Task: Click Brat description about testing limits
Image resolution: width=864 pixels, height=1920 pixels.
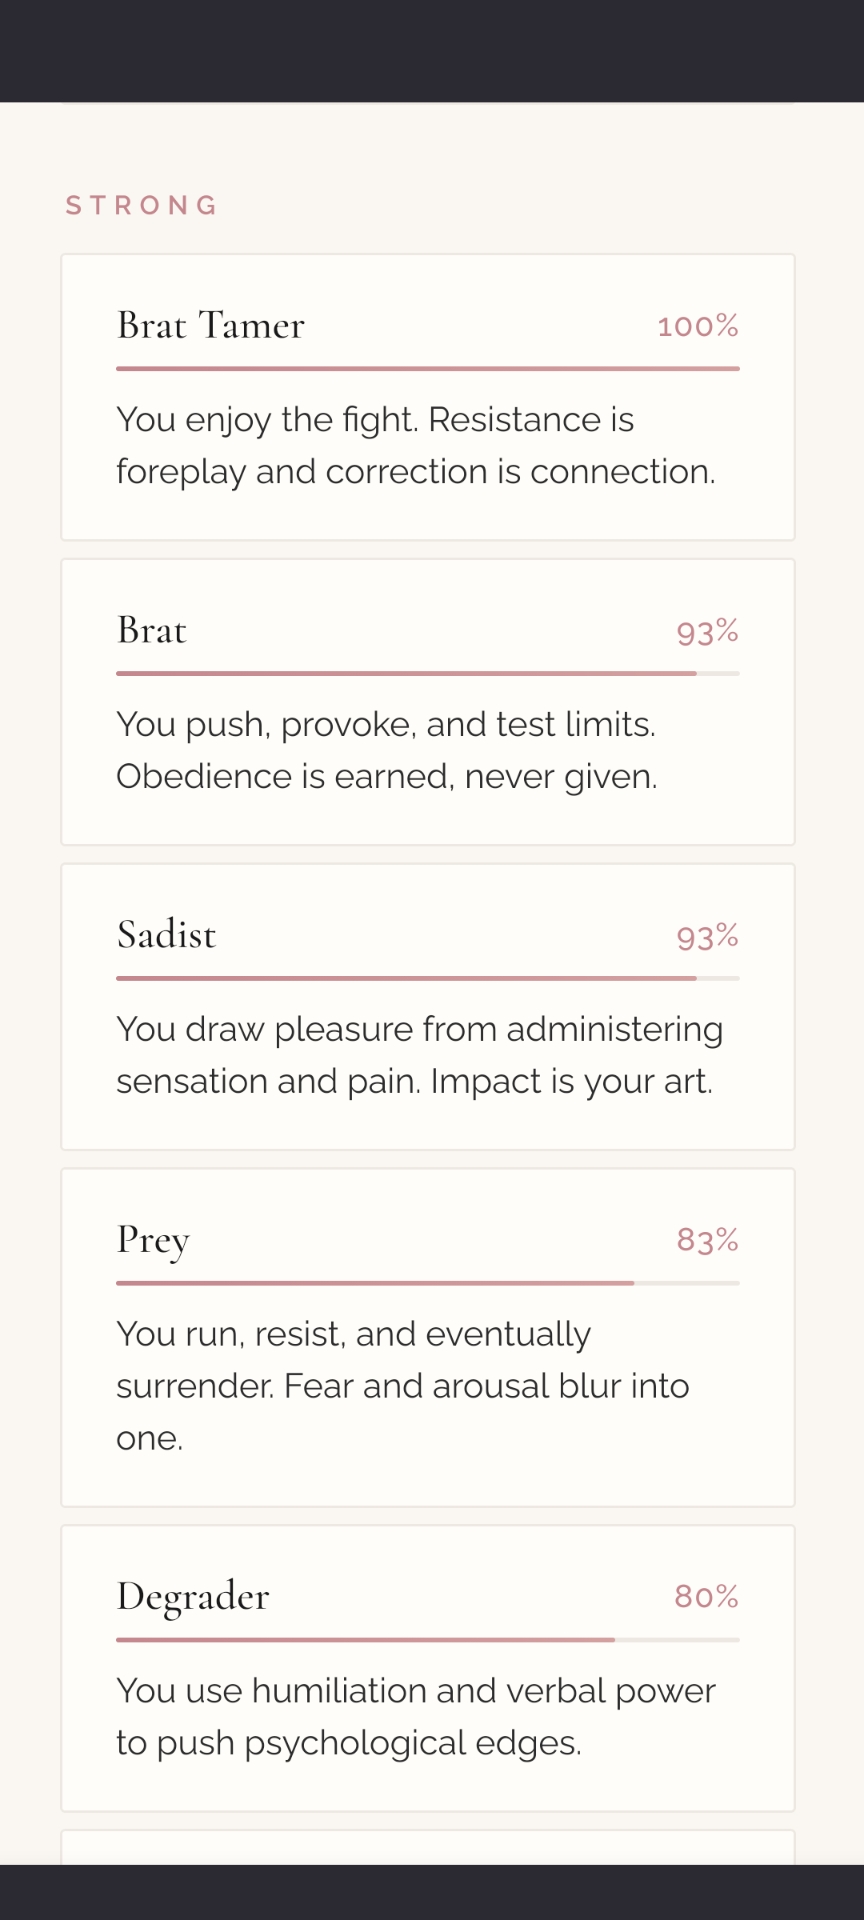Action: pyautogui.click(x=387, y=750)
